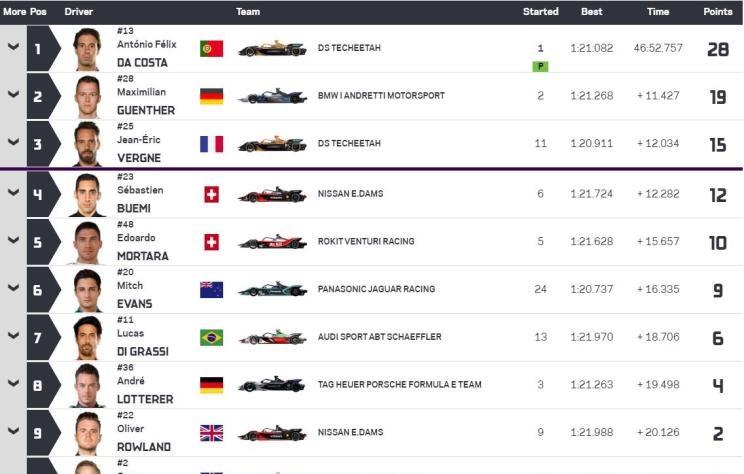Click the Swiss flag beside Buemi
The width and height of the screenshot is (744, 474).
(x=212, y=195)
